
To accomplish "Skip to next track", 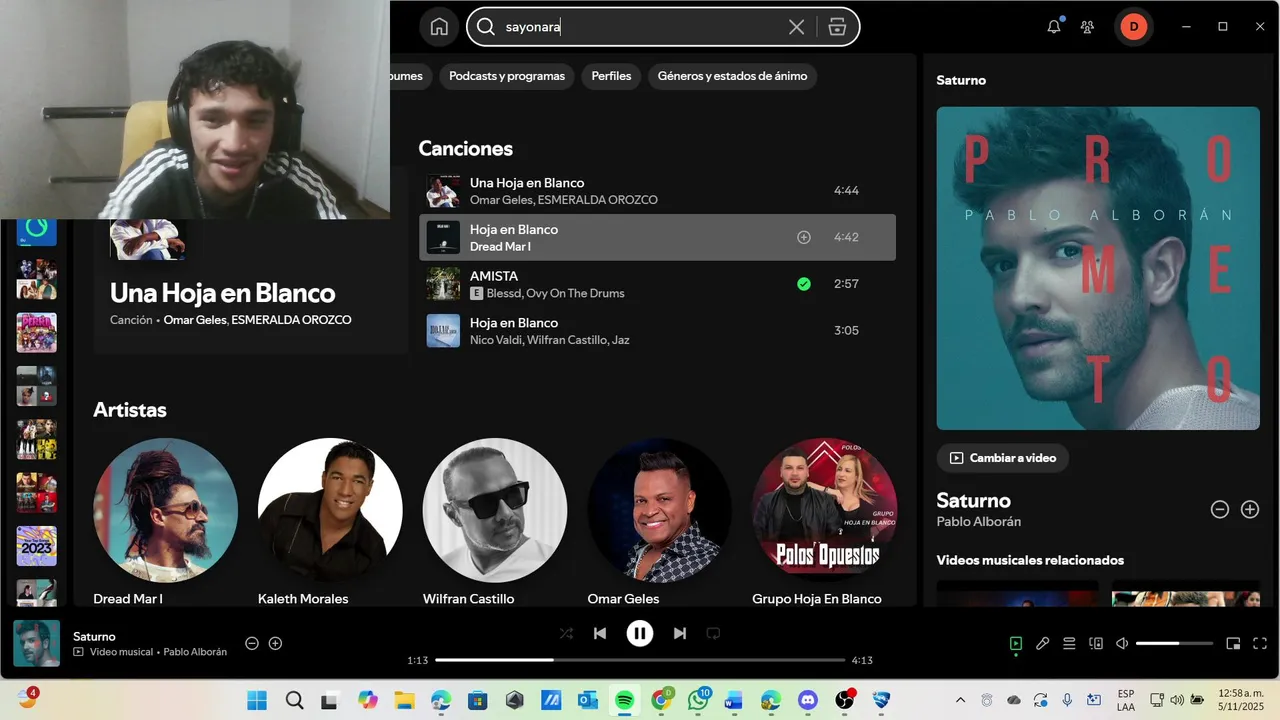I will click(x=680, y=633).
